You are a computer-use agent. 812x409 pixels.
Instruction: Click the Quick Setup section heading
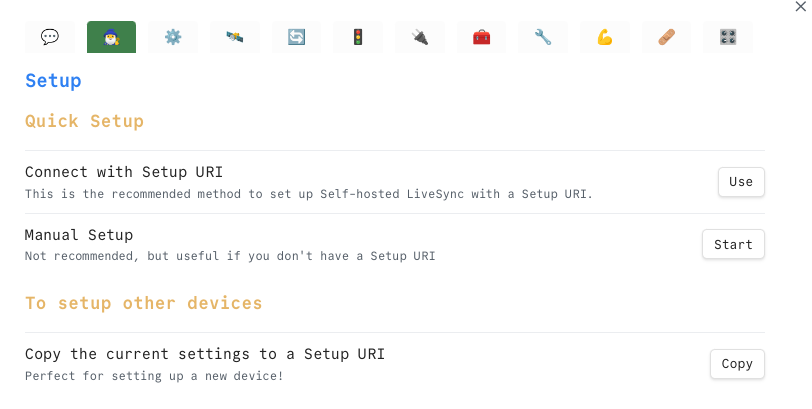[x=84, y=121]
